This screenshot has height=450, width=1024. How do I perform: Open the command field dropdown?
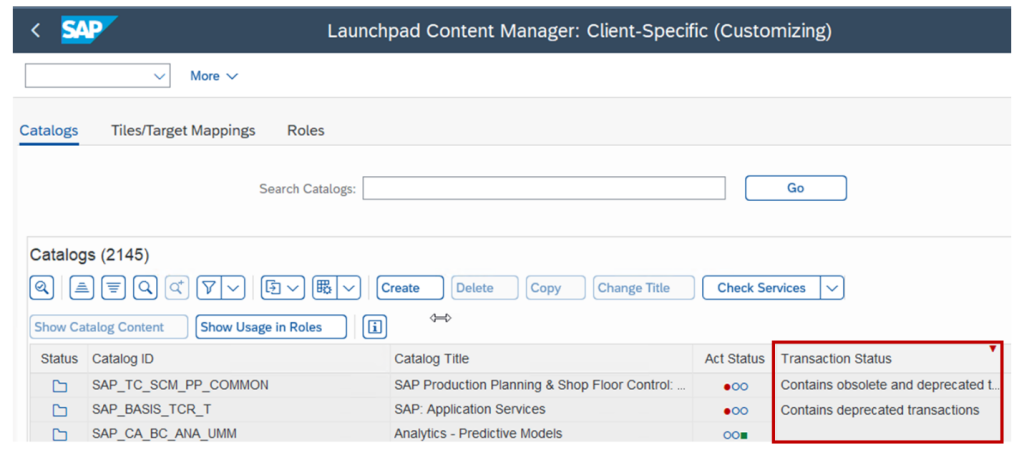[x=160, y=76]
